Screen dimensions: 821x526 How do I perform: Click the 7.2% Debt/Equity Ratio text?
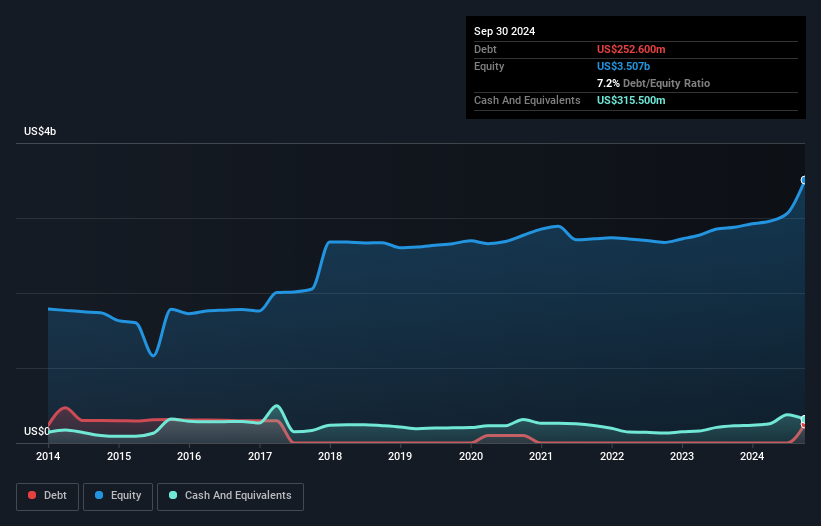pyautogui.click(x=653, y=83)
